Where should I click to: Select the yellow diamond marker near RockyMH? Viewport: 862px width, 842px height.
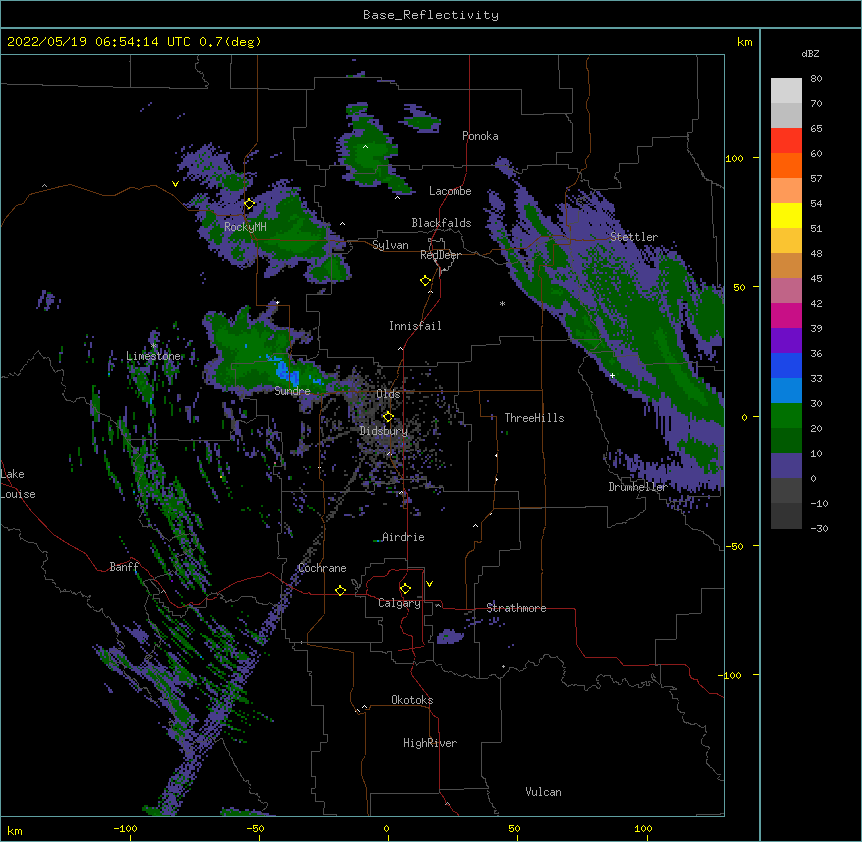pos(249,204)
